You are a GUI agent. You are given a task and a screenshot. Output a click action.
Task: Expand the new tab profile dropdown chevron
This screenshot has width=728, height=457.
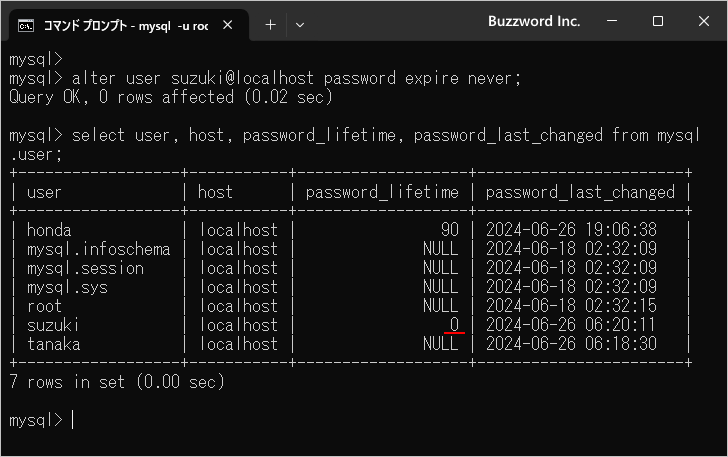click(300, 24)
